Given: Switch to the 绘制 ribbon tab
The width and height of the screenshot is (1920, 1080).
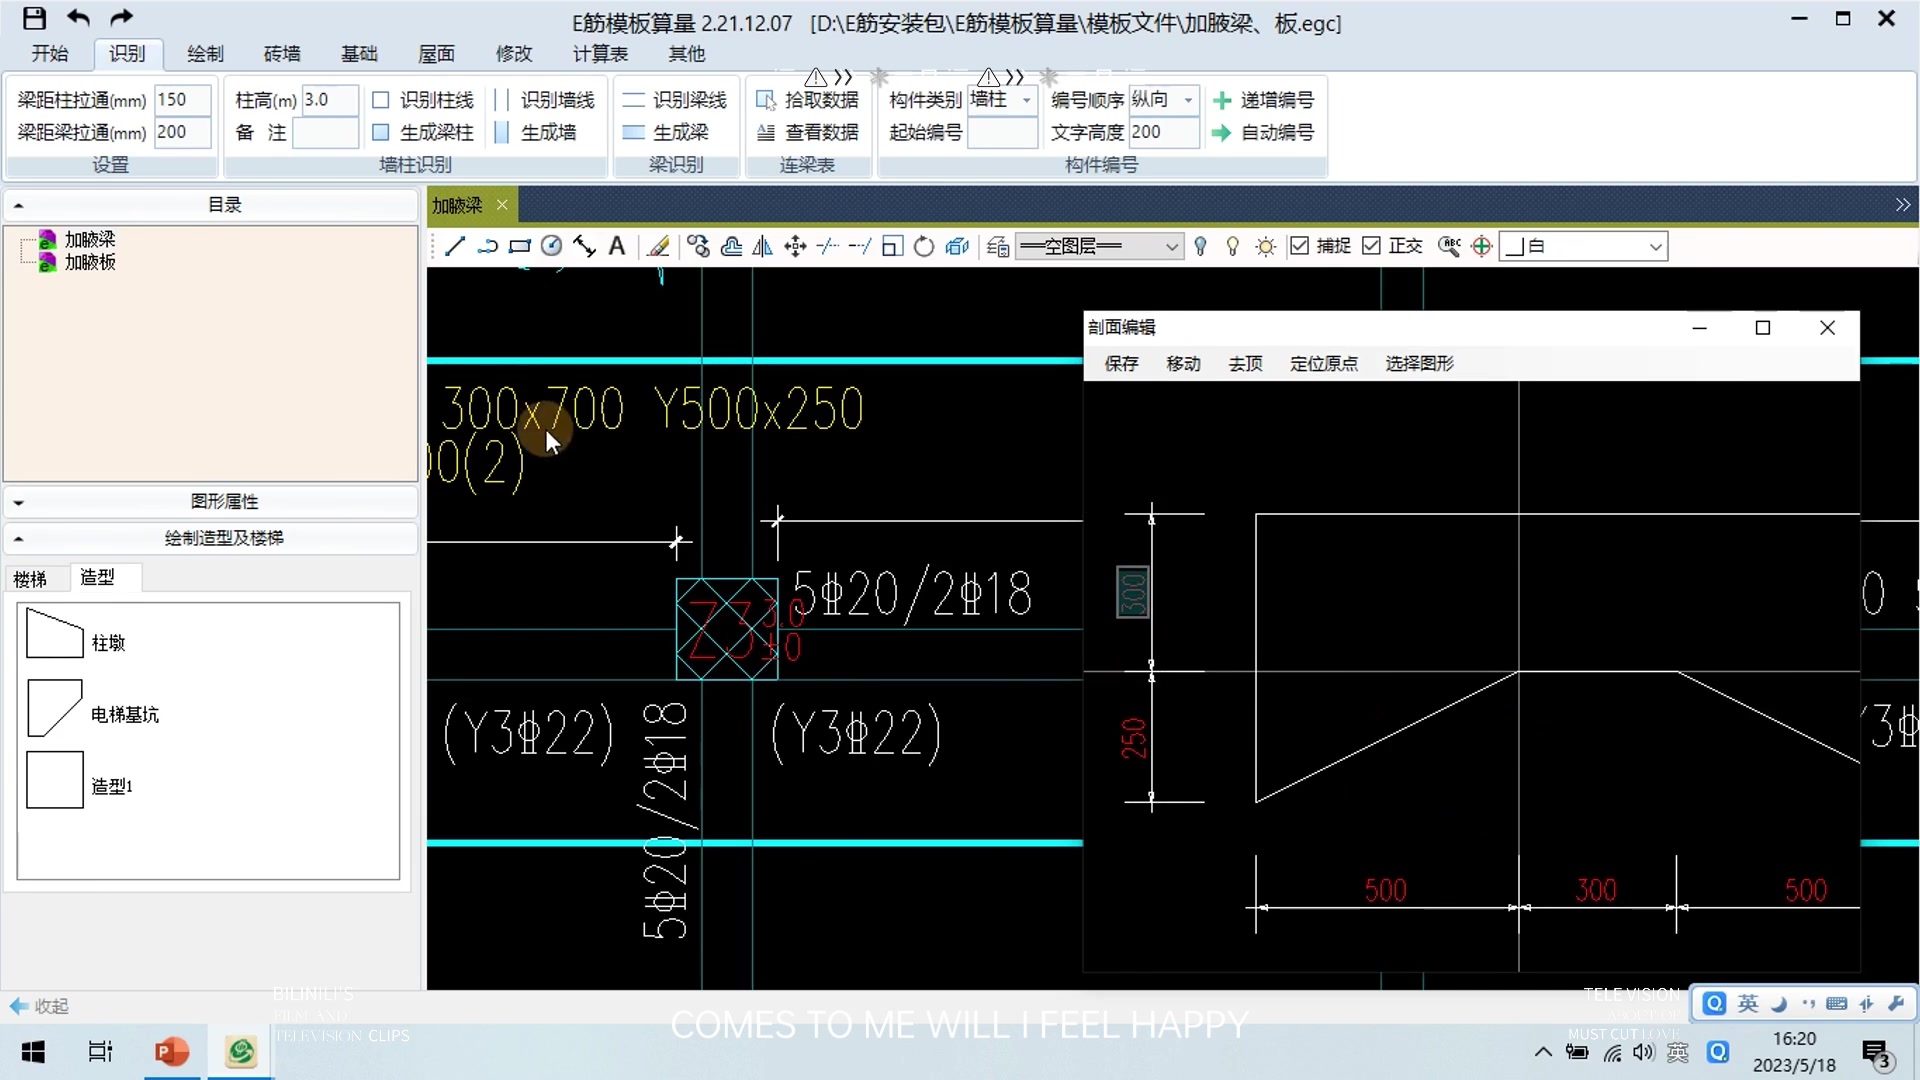Looking at the screenshot, I should click(204, 54).
